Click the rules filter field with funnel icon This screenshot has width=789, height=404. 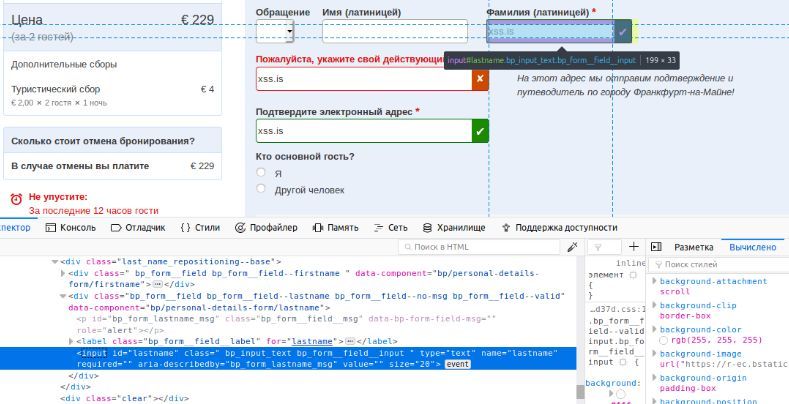604,247
